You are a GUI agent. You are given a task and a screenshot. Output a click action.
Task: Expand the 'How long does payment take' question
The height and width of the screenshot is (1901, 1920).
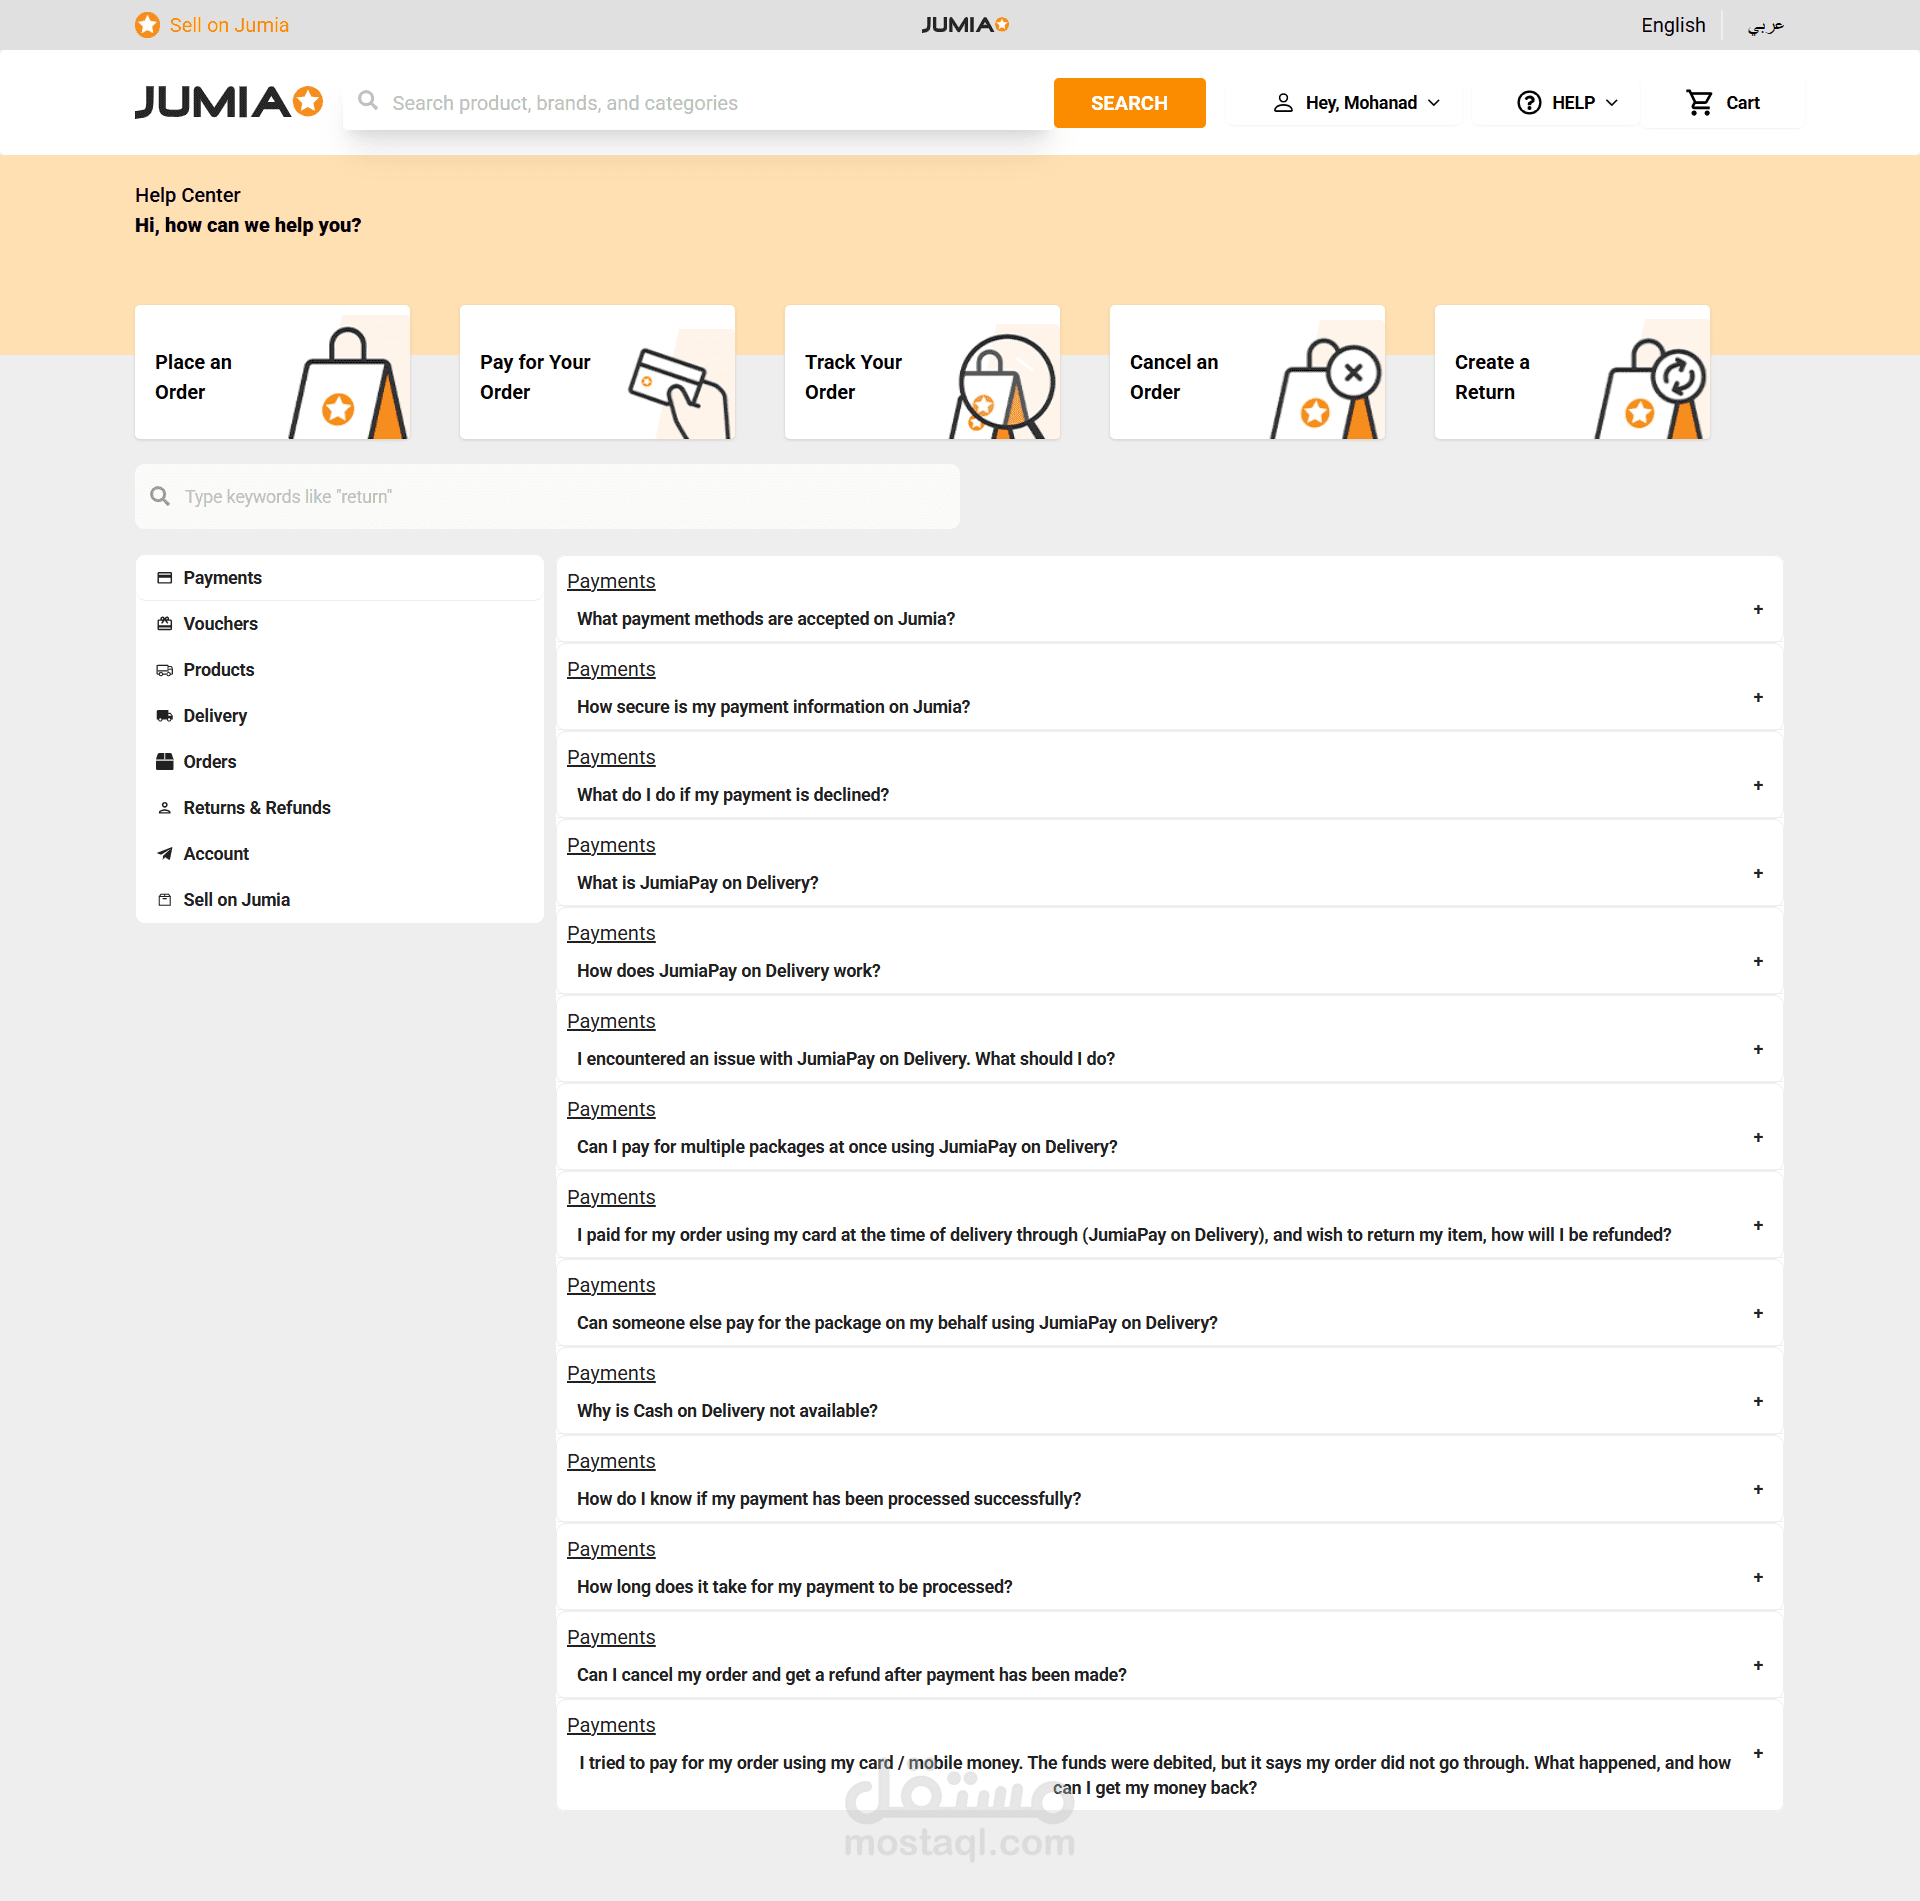coord(1757,1578)
